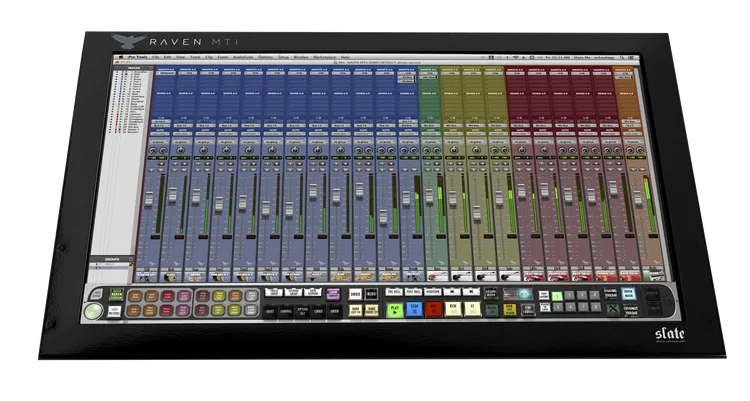Tap the green Save Session button
The height and width of the screenshot is (401, 750).
[117, 294]
